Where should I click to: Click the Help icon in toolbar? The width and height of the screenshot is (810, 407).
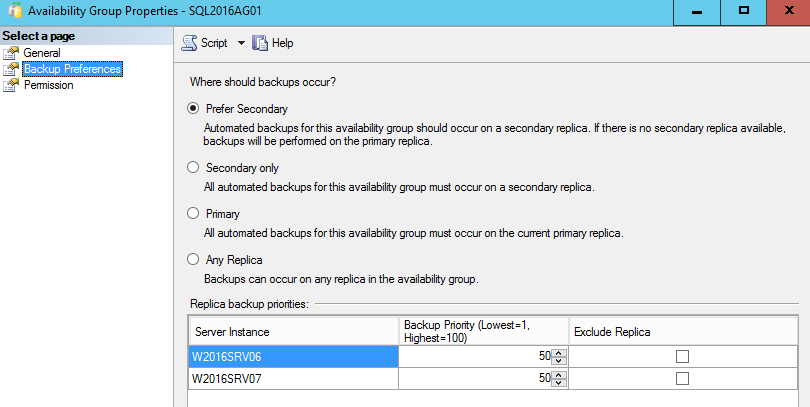(260, 43)
